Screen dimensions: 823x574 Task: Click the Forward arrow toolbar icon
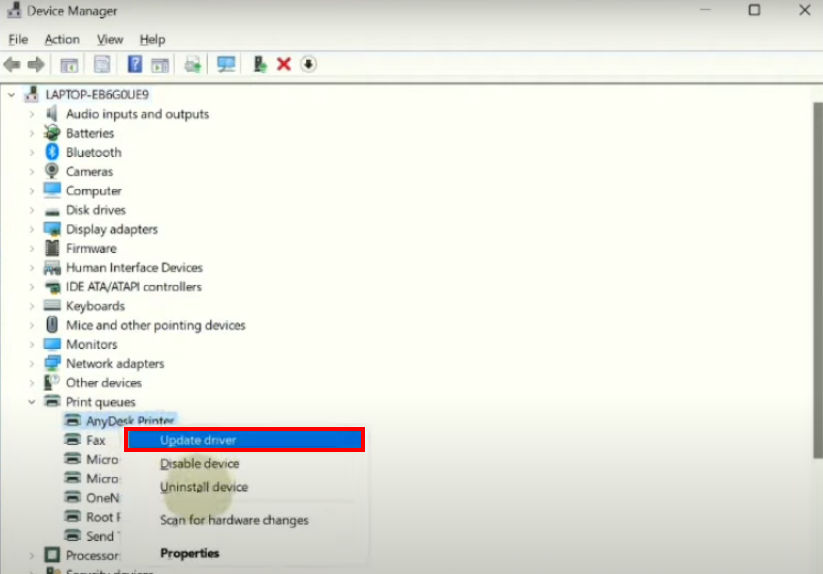pos(36,65)
